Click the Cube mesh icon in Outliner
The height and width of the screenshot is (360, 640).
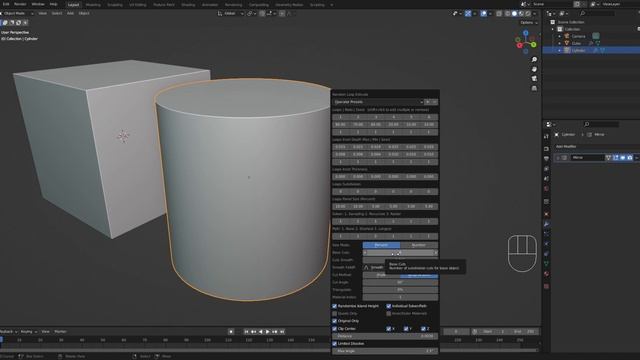tap(567, 43)
